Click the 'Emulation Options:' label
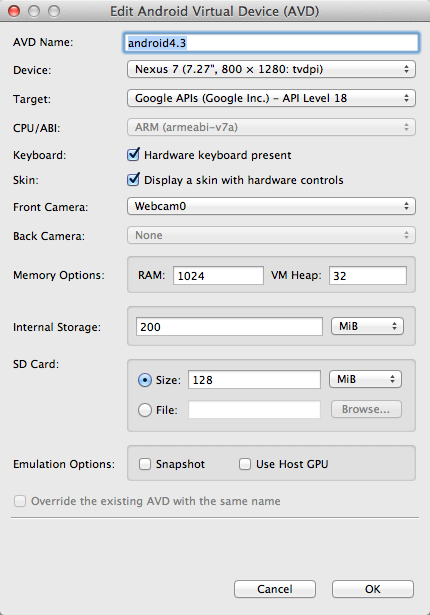 click(64, 464)
